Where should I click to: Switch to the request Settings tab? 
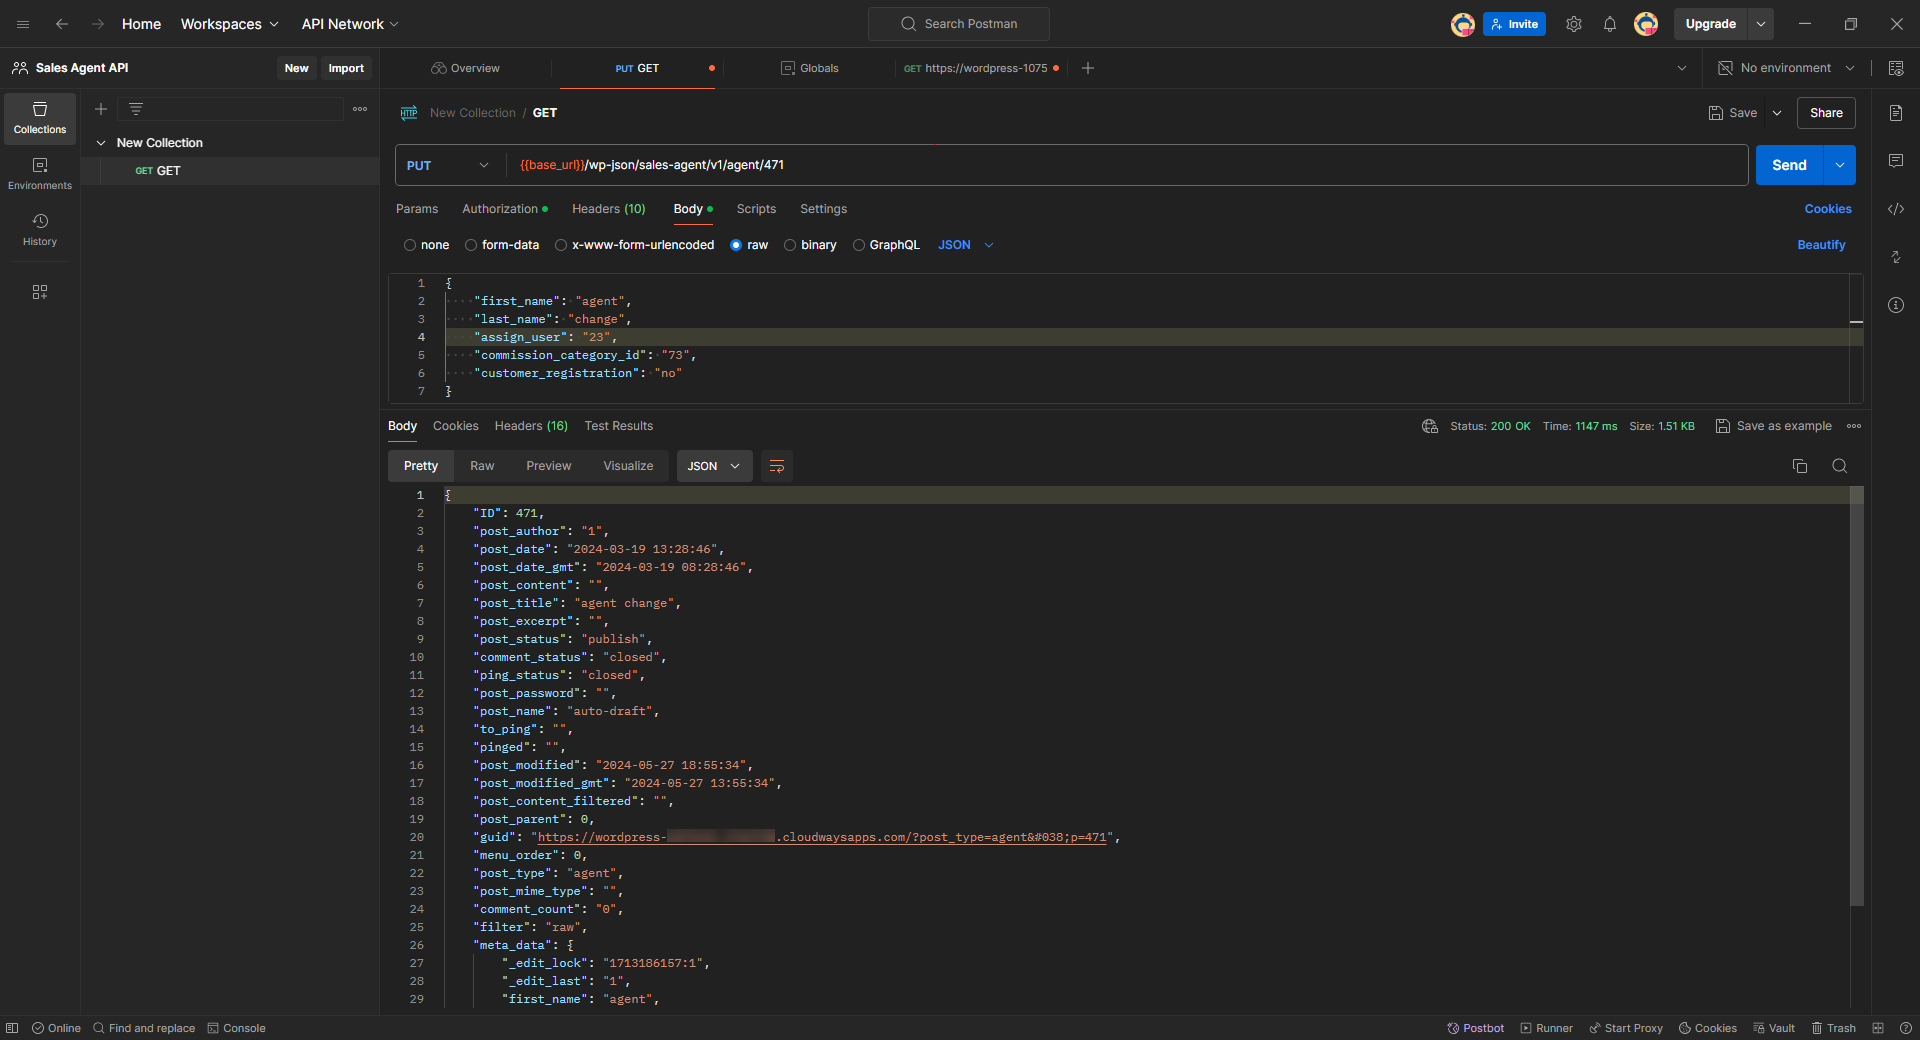click(823, 209)
